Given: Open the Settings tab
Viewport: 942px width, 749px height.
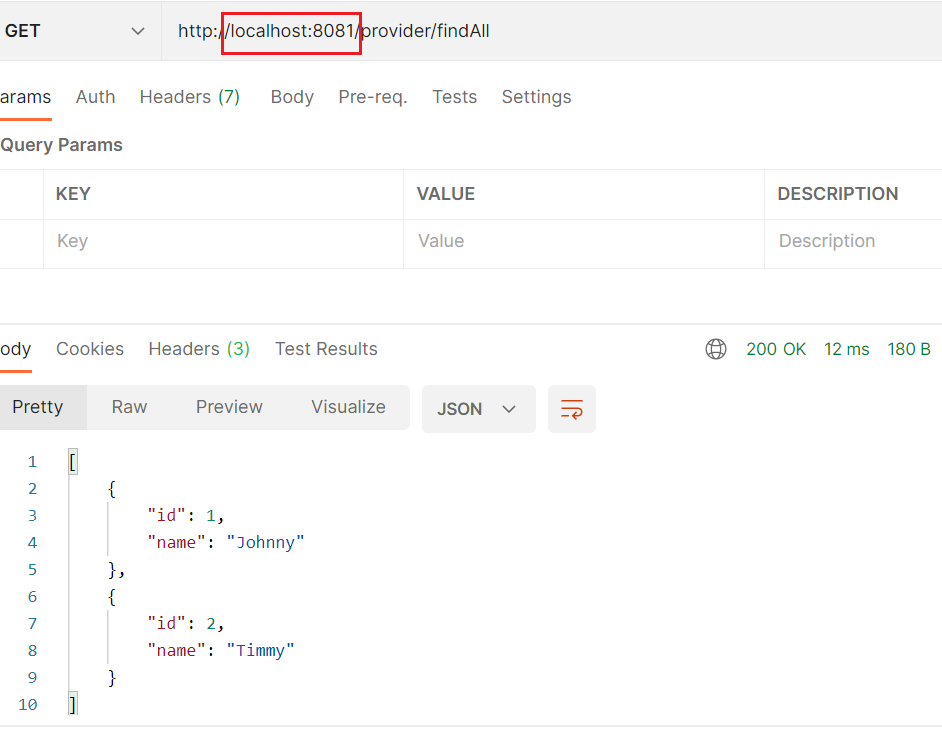Looking at the screenshot, I should [x=536, y=97].
